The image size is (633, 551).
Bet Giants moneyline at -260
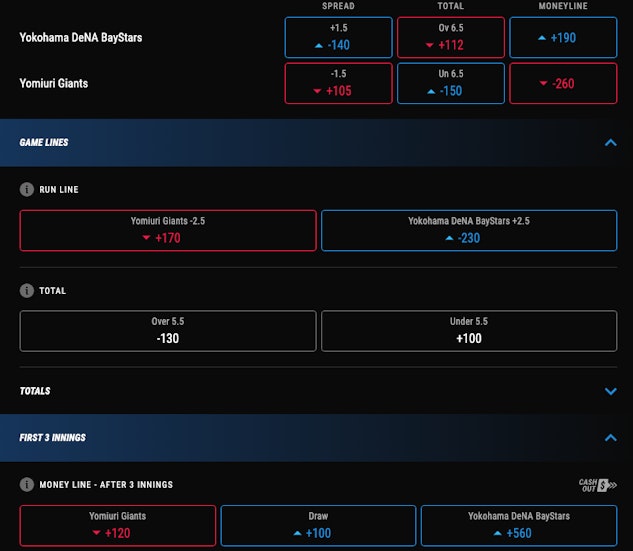pos(563,84)
